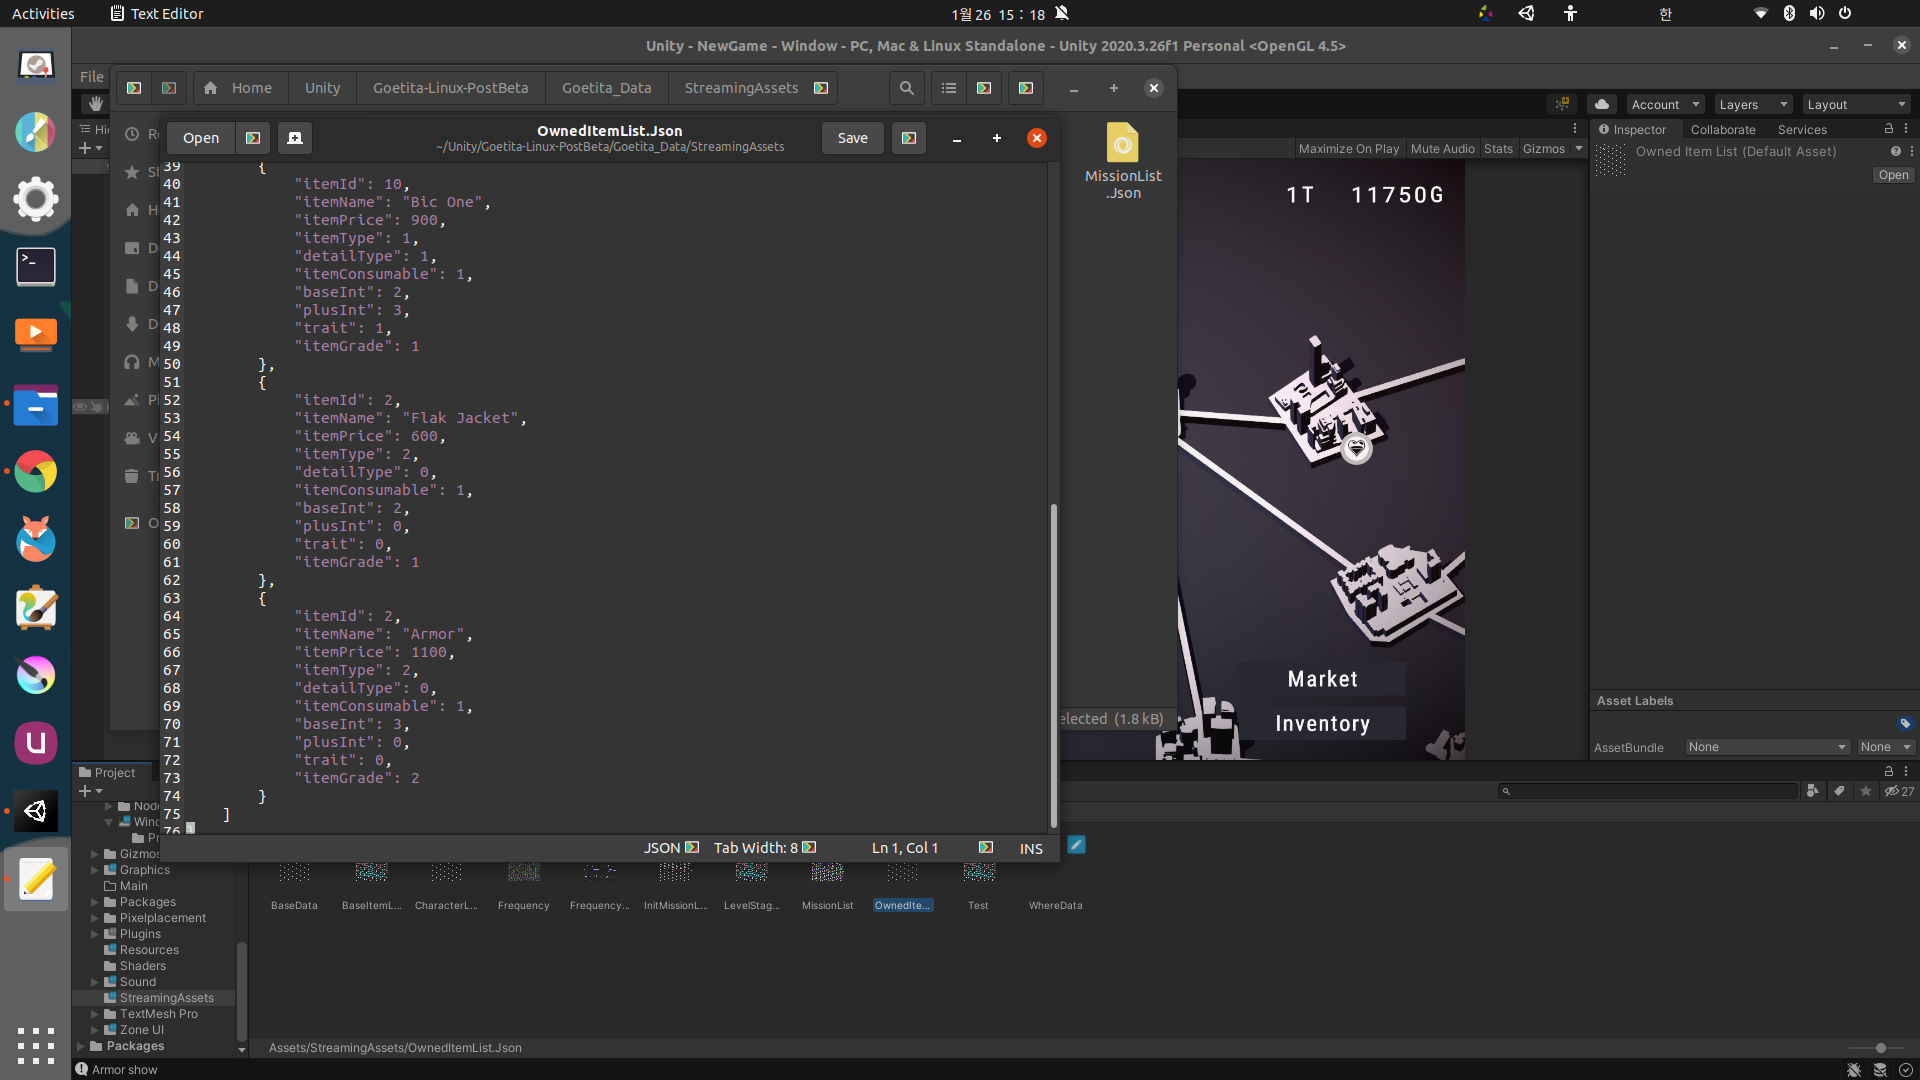Image resolution: width=1920 pixels, height=1080 pixels.
Task: Navigate to Home breadcrumb
Action: click(x=241, y=88)
